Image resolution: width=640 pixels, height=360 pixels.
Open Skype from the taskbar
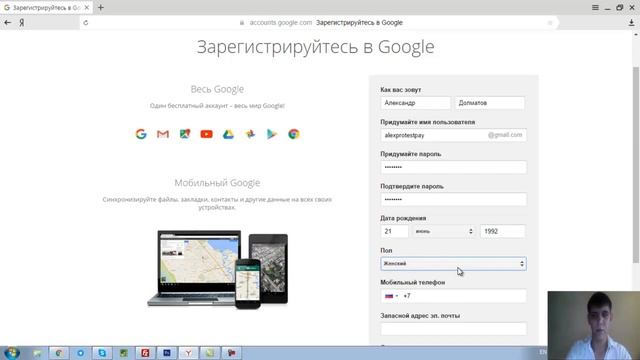(x=102, y=353)
